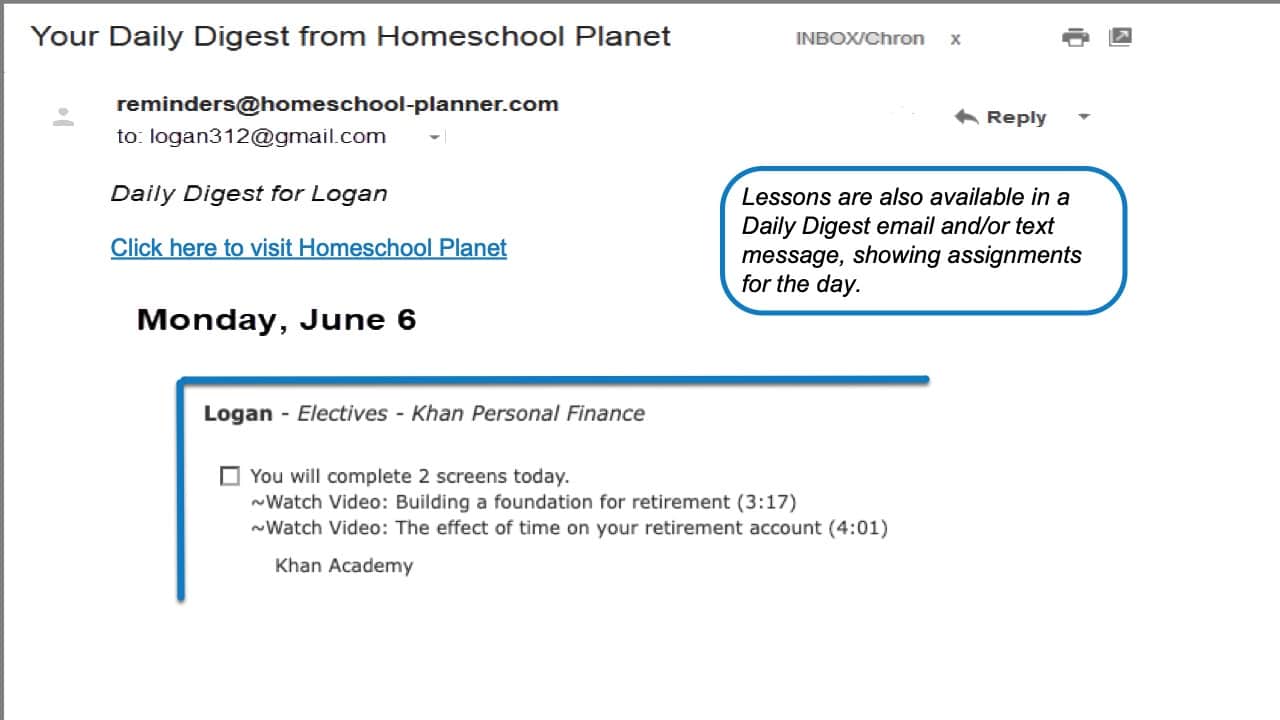The image size is (1280, 720).
Task: Expand the recipient details arrow
Action: click(434, 137)
